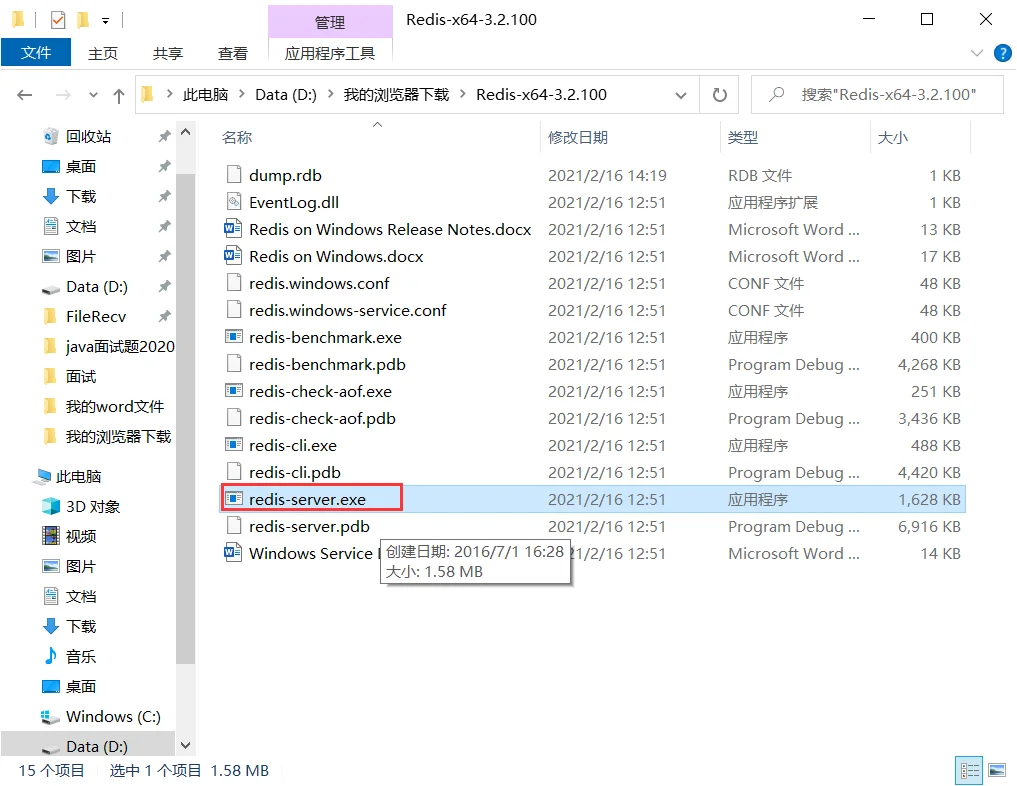The width and height of the screenshot is (1017, 786).
Task: Switch to the 查看 ribbon tab
Action: pos(233,53)
